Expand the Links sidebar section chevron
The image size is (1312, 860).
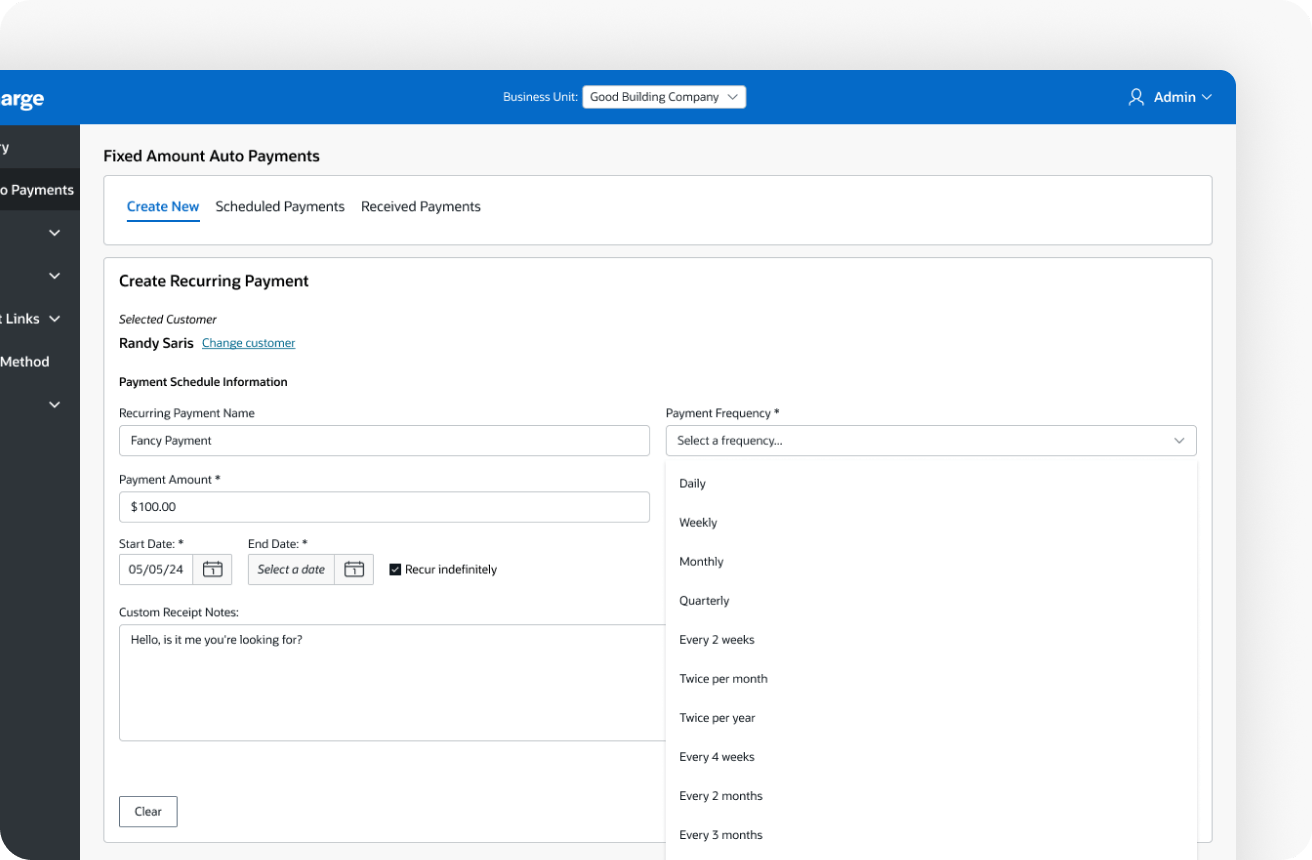[x=55, y=319]
